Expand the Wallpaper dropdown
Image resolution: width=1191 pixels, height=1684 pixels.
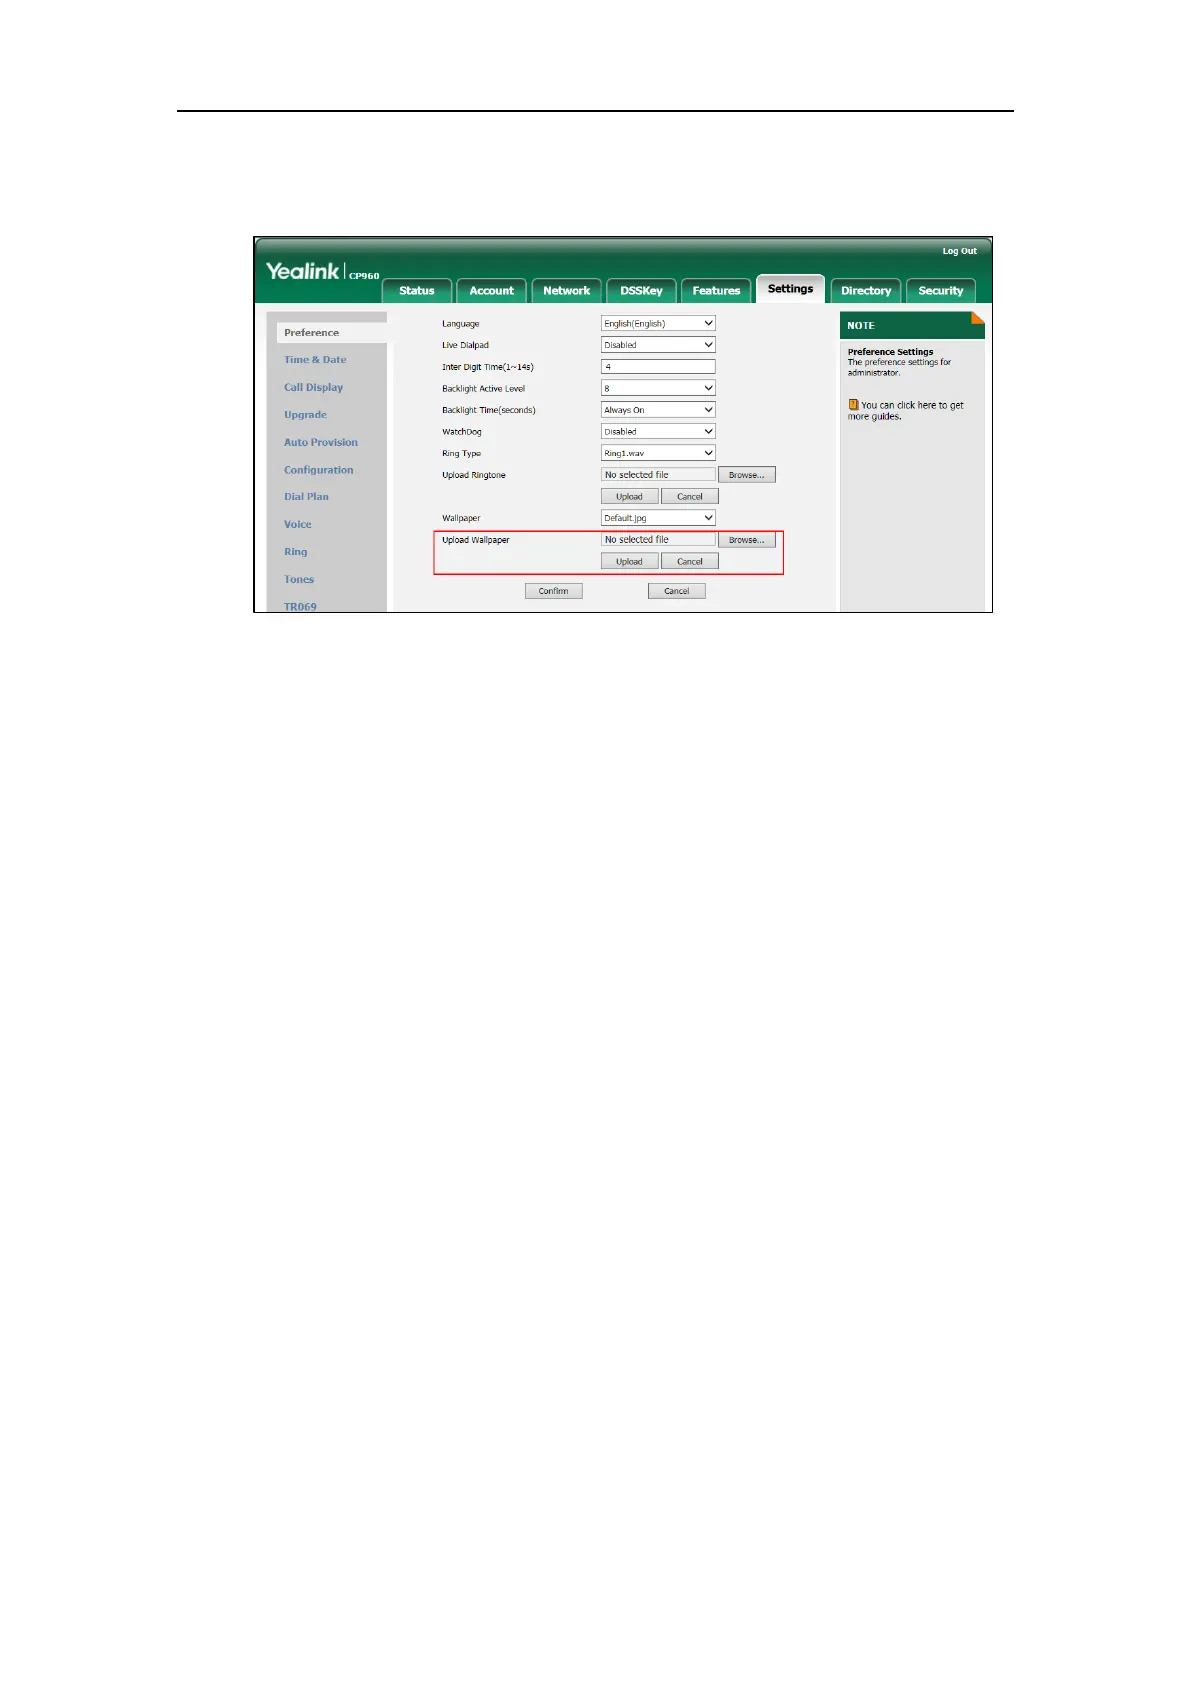click(x=658, y=518)
